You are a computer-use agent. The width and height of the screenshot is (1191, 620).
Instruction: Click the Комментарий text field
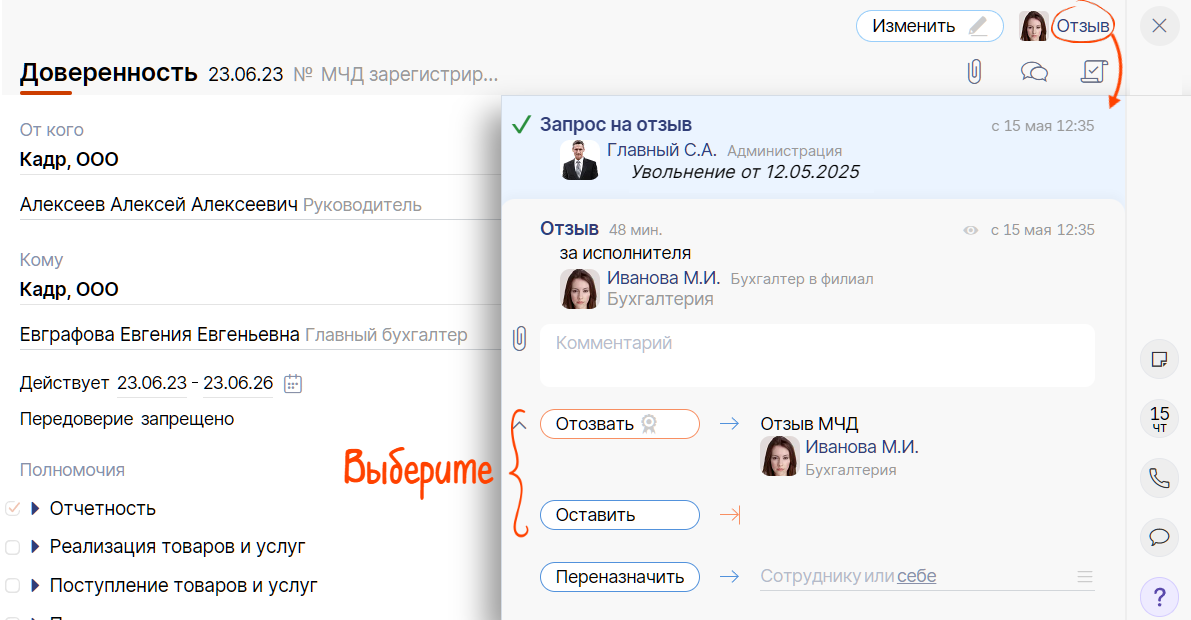point(816,354)
